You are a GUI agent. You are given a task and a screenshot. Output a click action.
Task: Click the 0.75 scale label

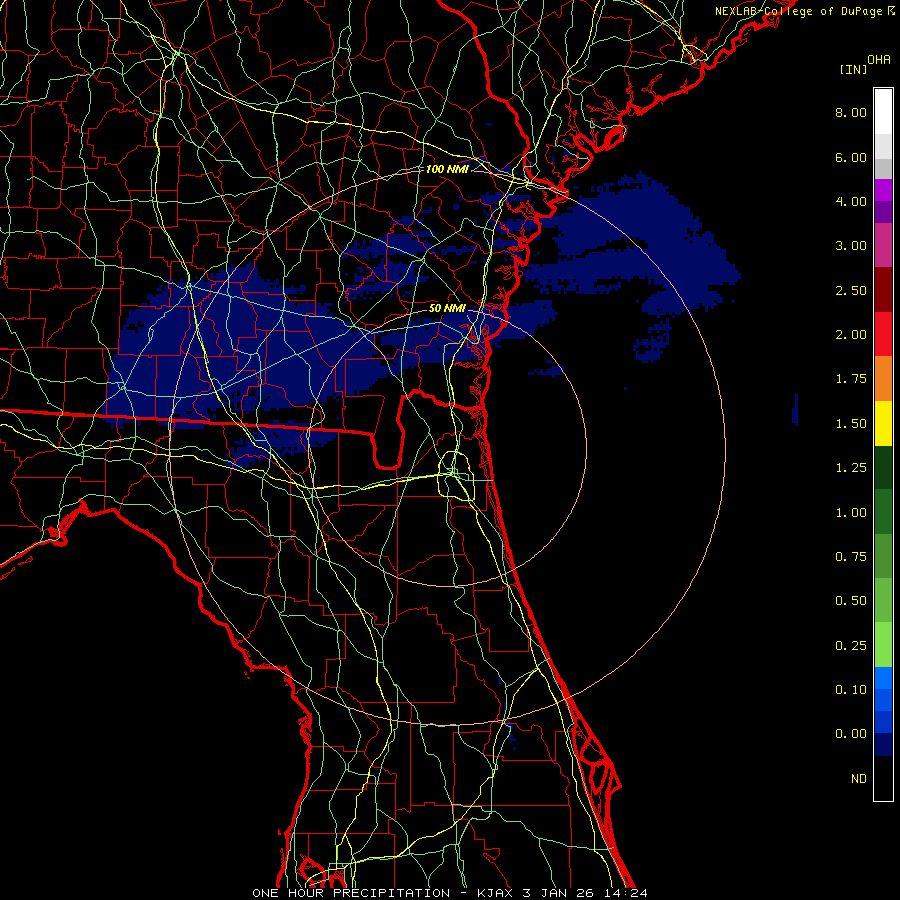pyautogui.click(x=851, y=557)
